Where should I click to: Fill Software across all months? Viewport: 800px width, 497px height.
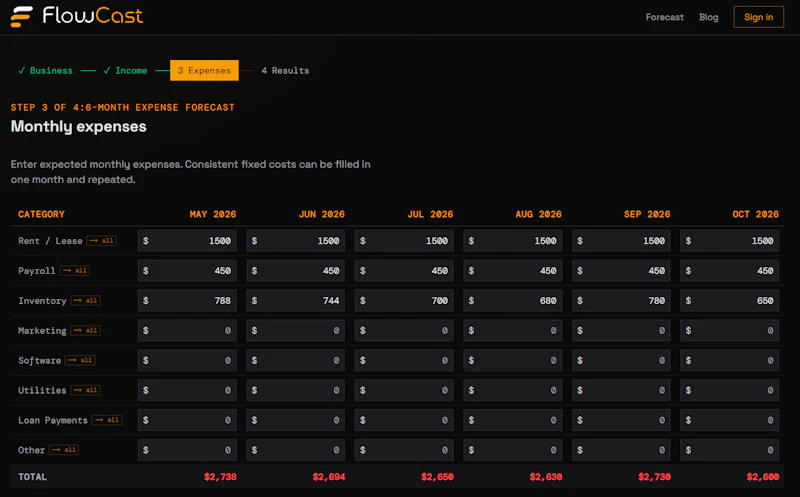click(x=81, y=360)
